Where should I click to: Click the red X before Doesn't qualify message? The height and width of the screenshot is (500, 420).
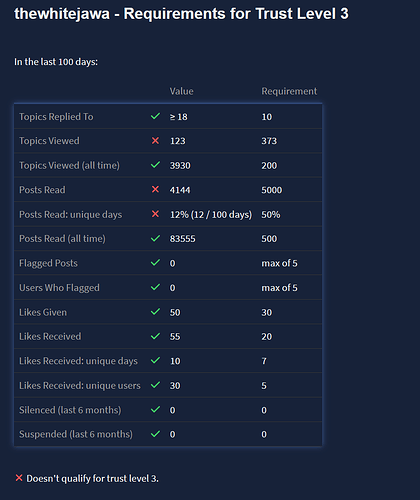19,478
